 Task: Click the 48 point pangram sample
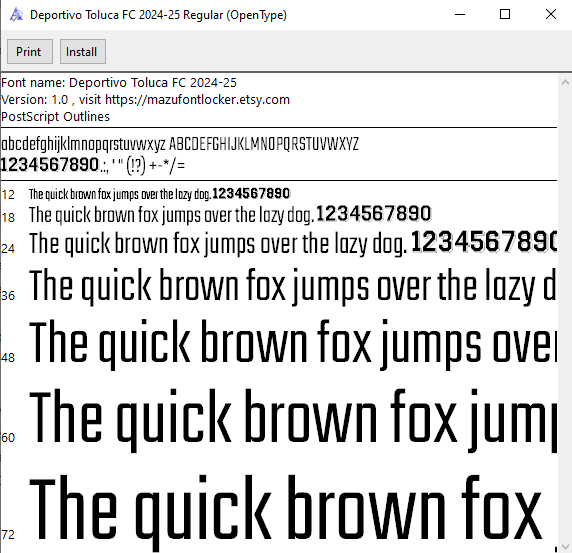293,344
